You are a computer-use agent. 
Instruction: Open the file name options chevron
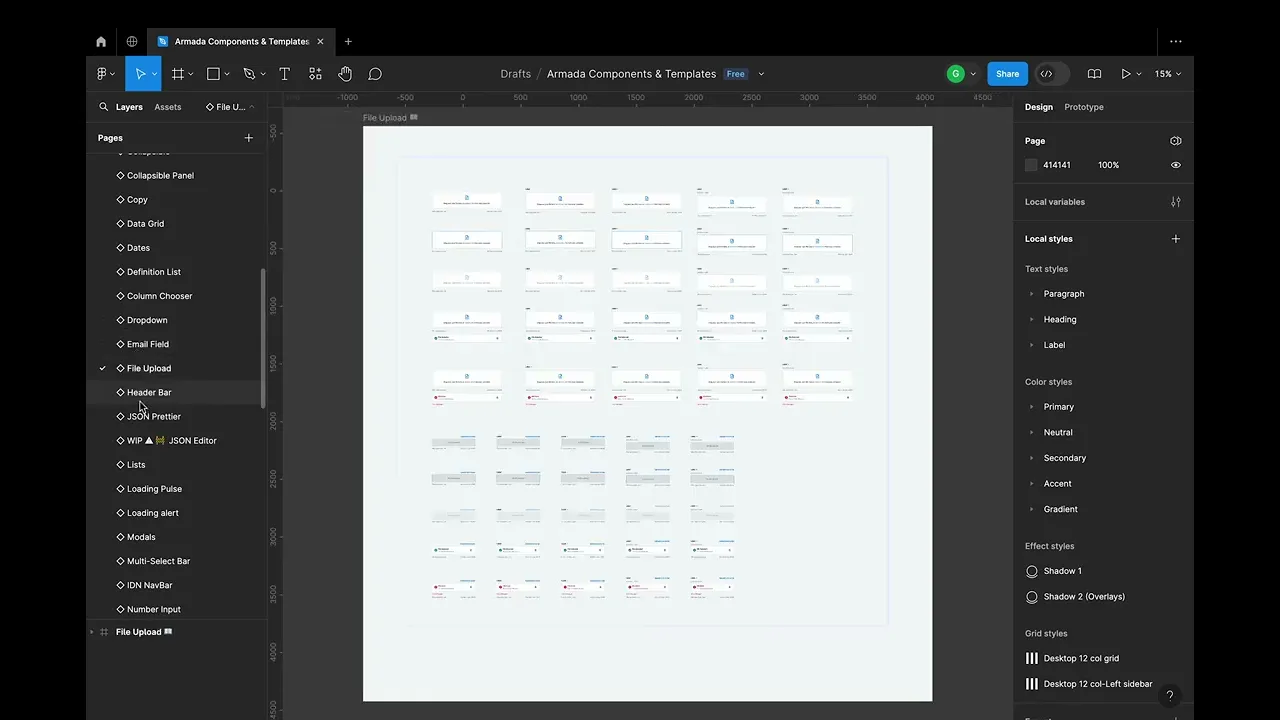[761, 74]
